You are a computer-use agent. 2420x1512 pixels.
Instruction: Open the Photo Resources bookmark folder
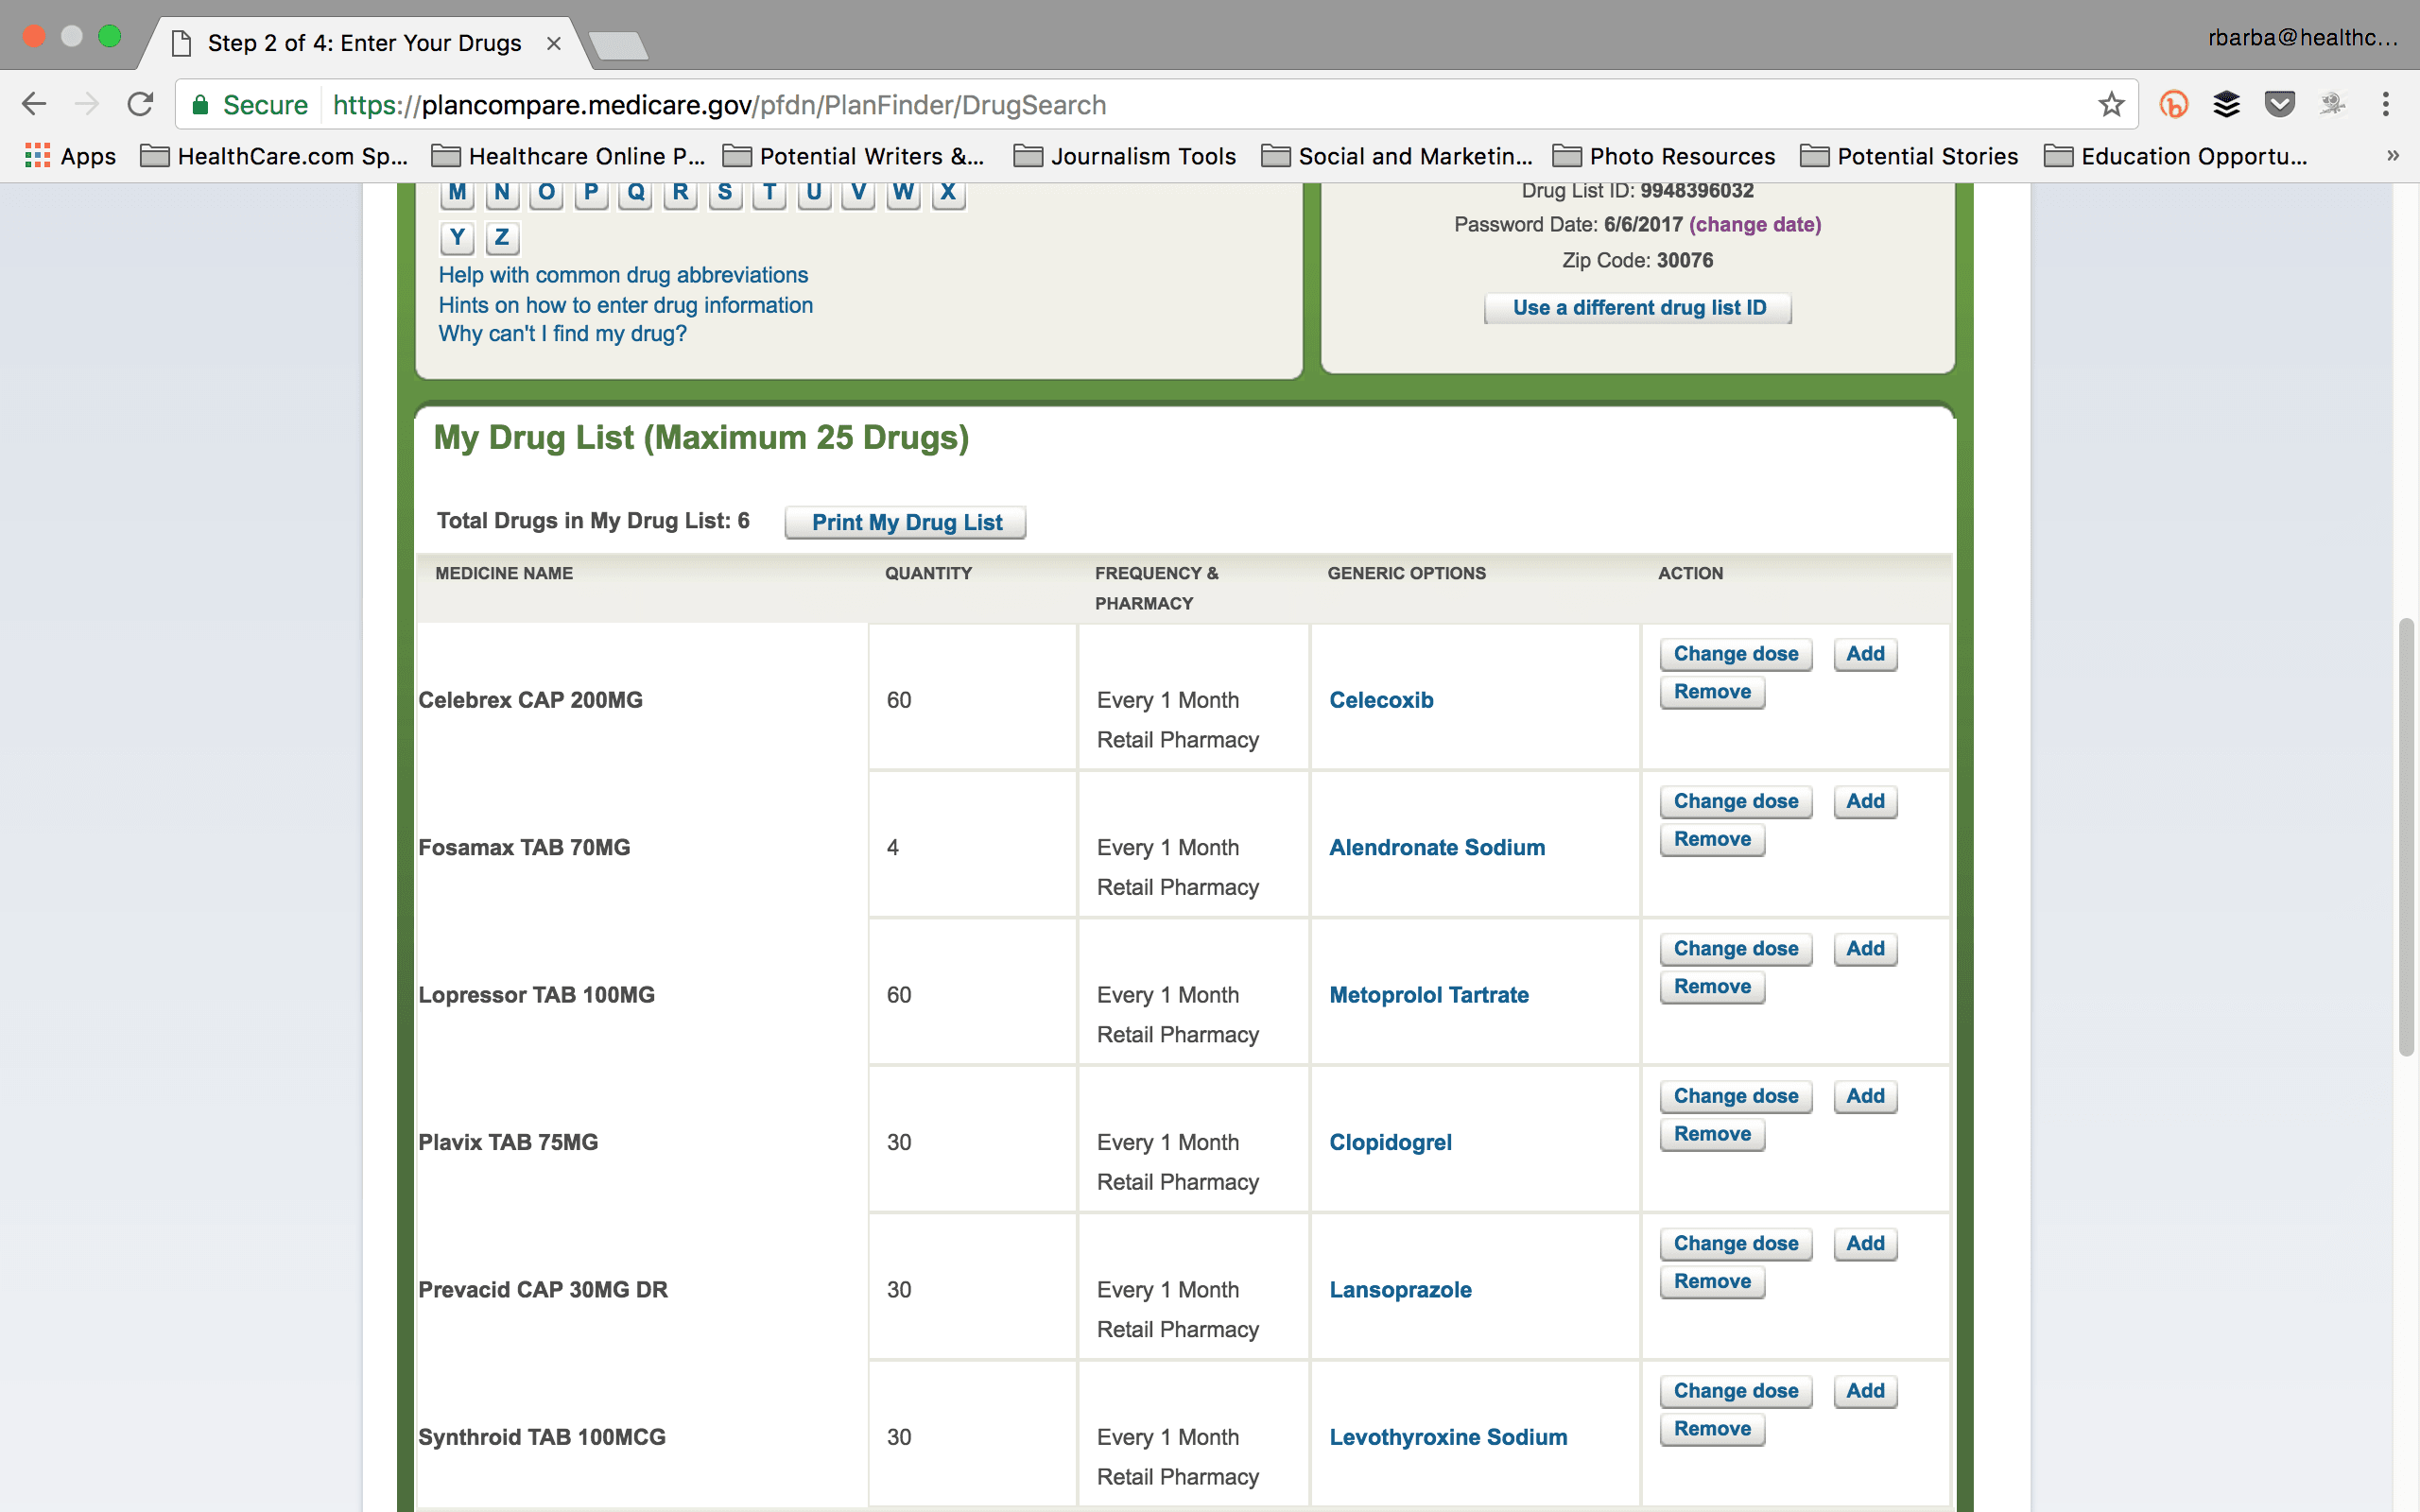coord(1664,156)
